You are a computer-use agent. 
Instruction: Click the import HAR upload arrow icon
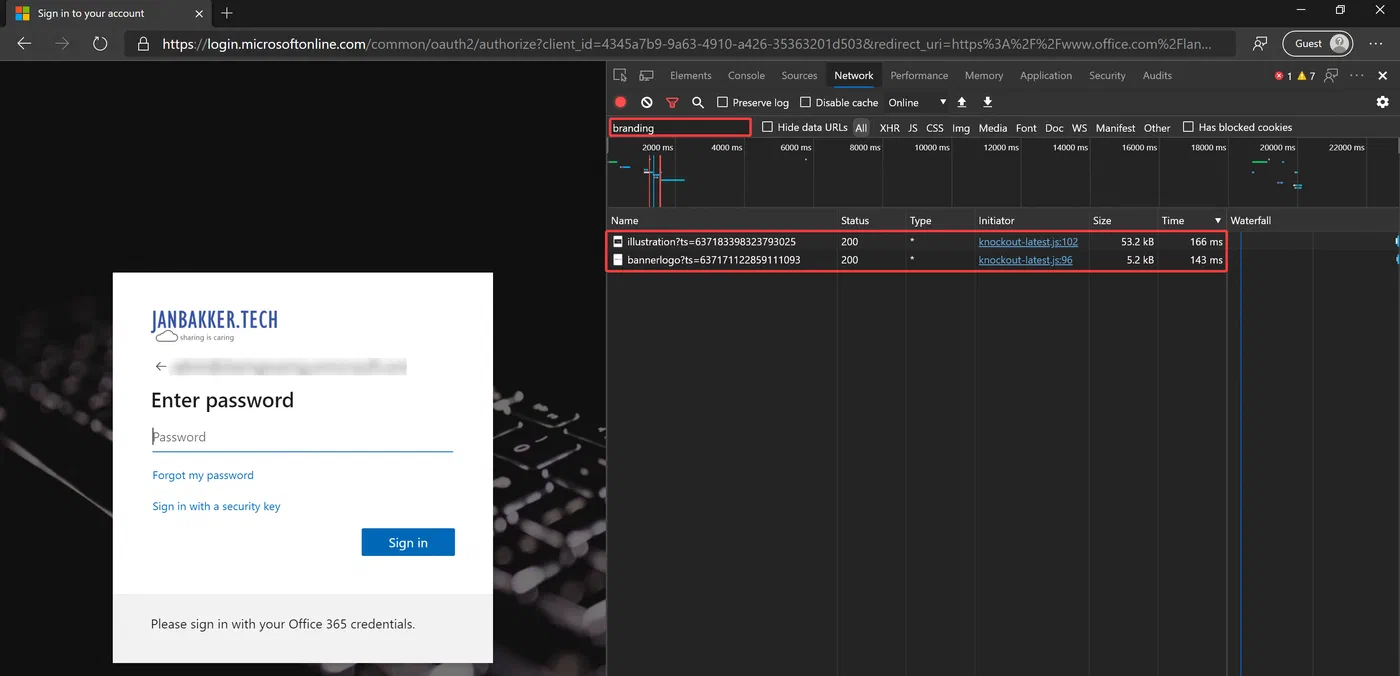tap(962, 102)
